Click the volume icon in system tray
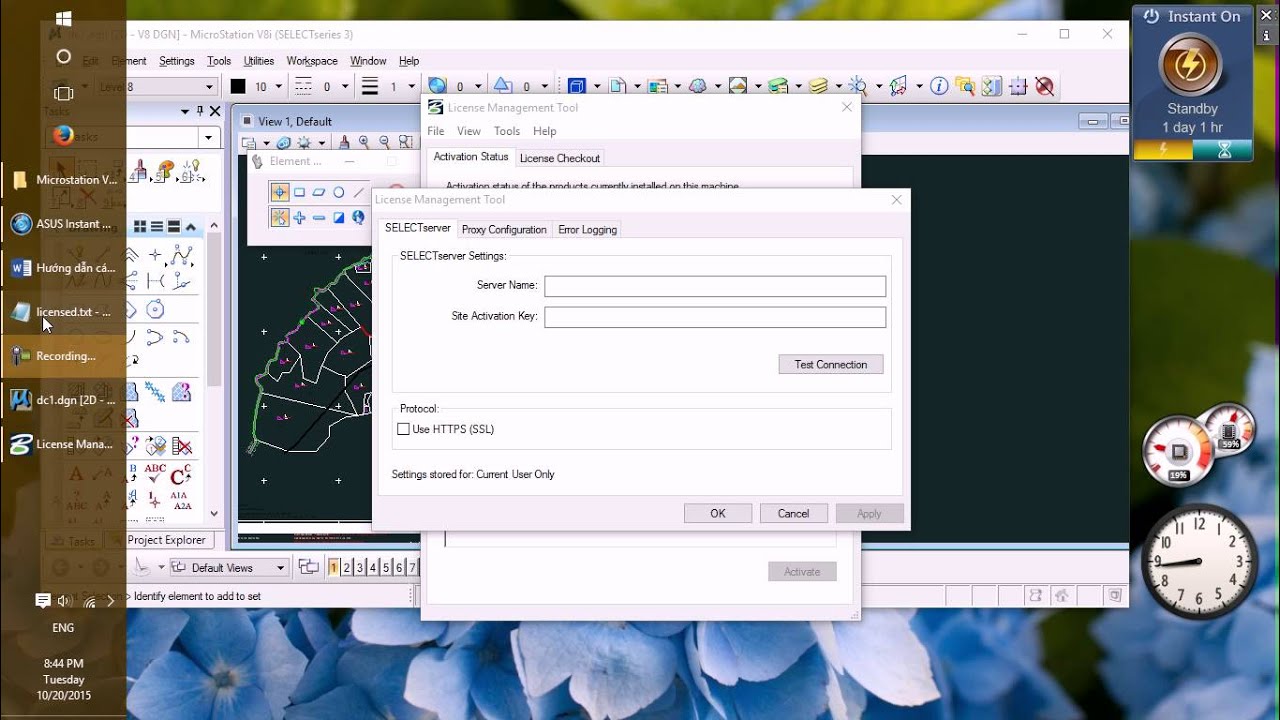1280x720 pixels. click(65, 601)
